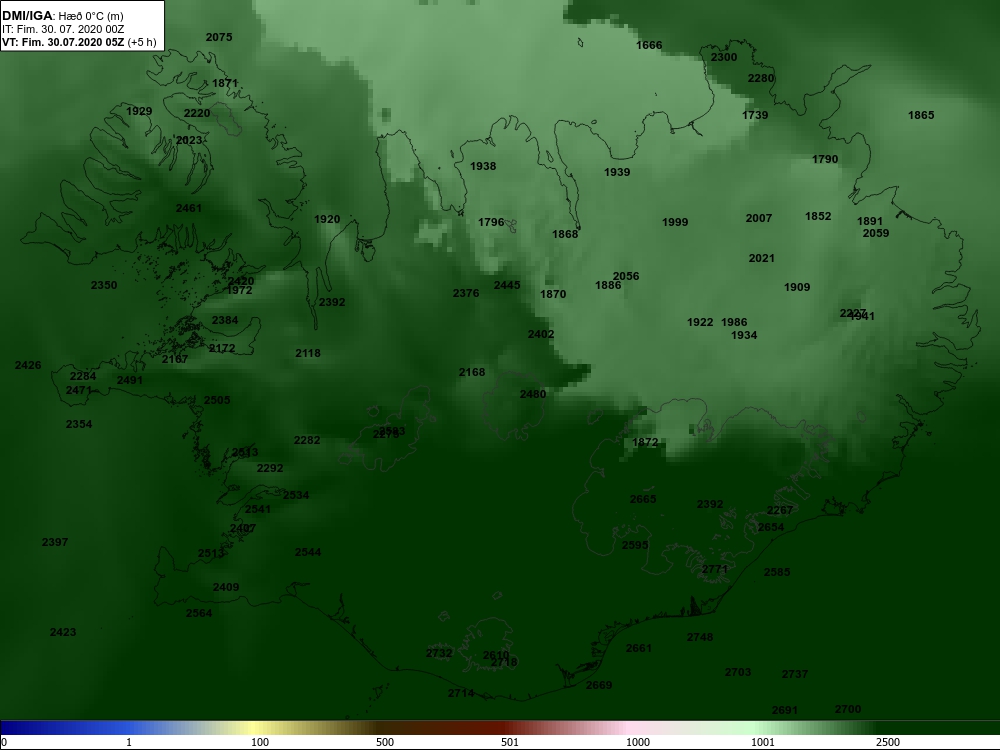The image size is (1000, 750).
Task: Click the map value 2397
Action: [55, 542]
